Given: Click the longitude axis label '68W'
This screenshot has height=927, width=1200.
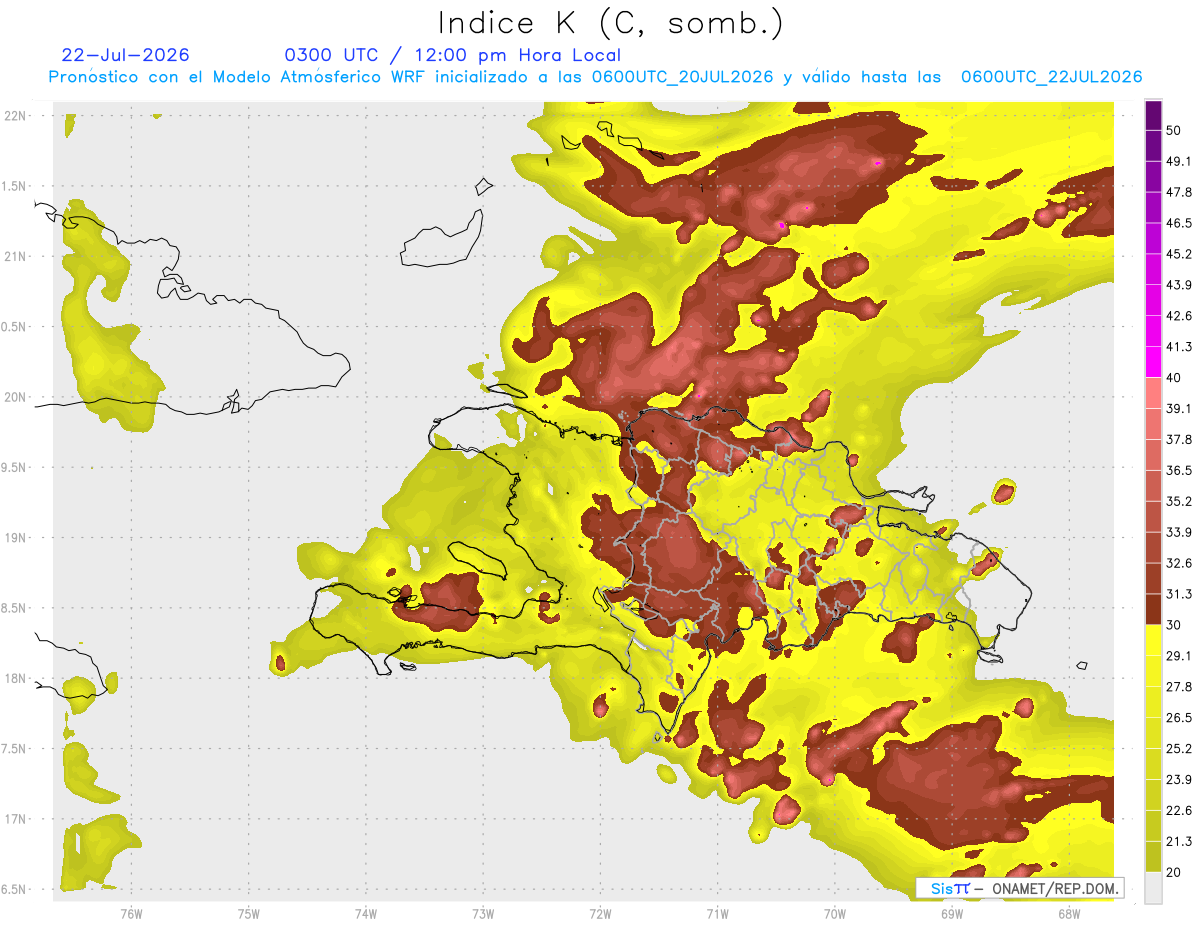Looking at the screenshot, I should 1069,913.
